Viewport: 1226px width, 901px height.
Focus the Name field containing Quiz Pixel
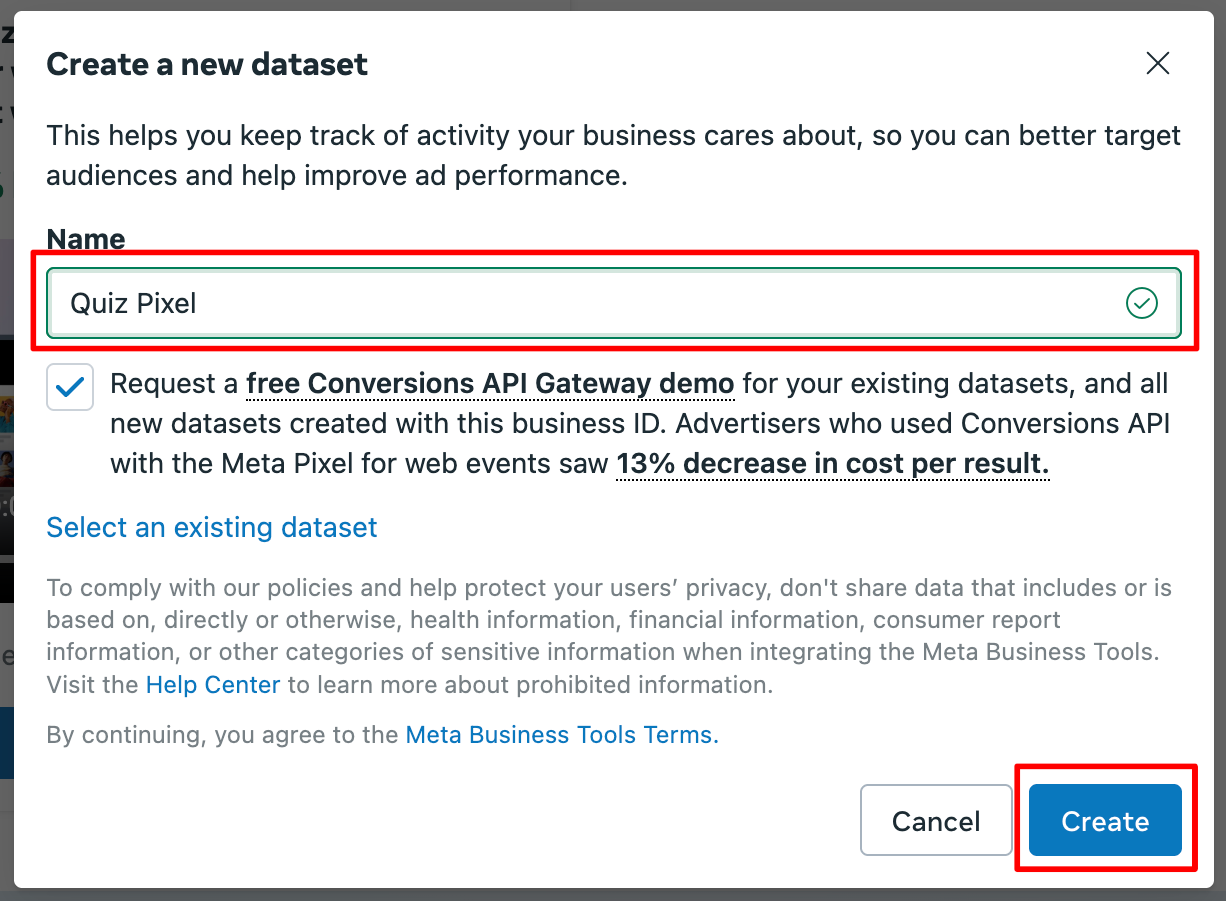coord(614,303)
